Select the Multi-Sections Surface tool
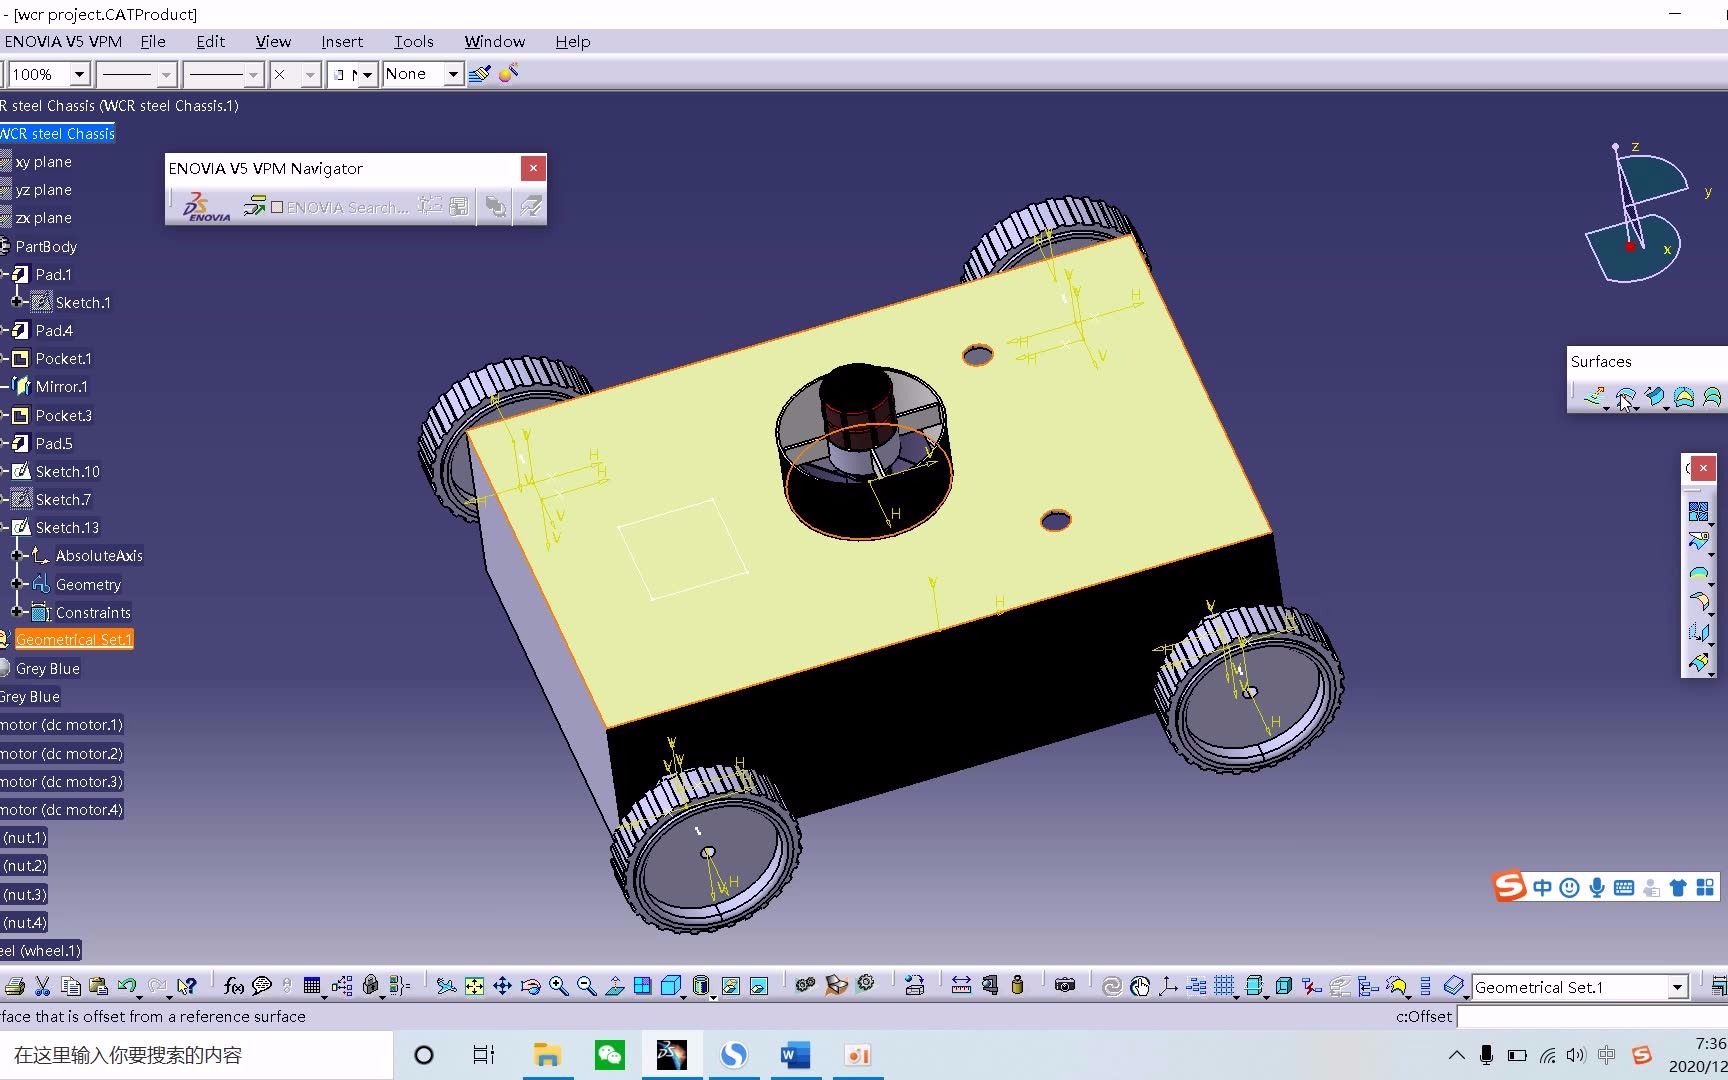This screenshot has height=1080, width=1728. [1713, 397]
